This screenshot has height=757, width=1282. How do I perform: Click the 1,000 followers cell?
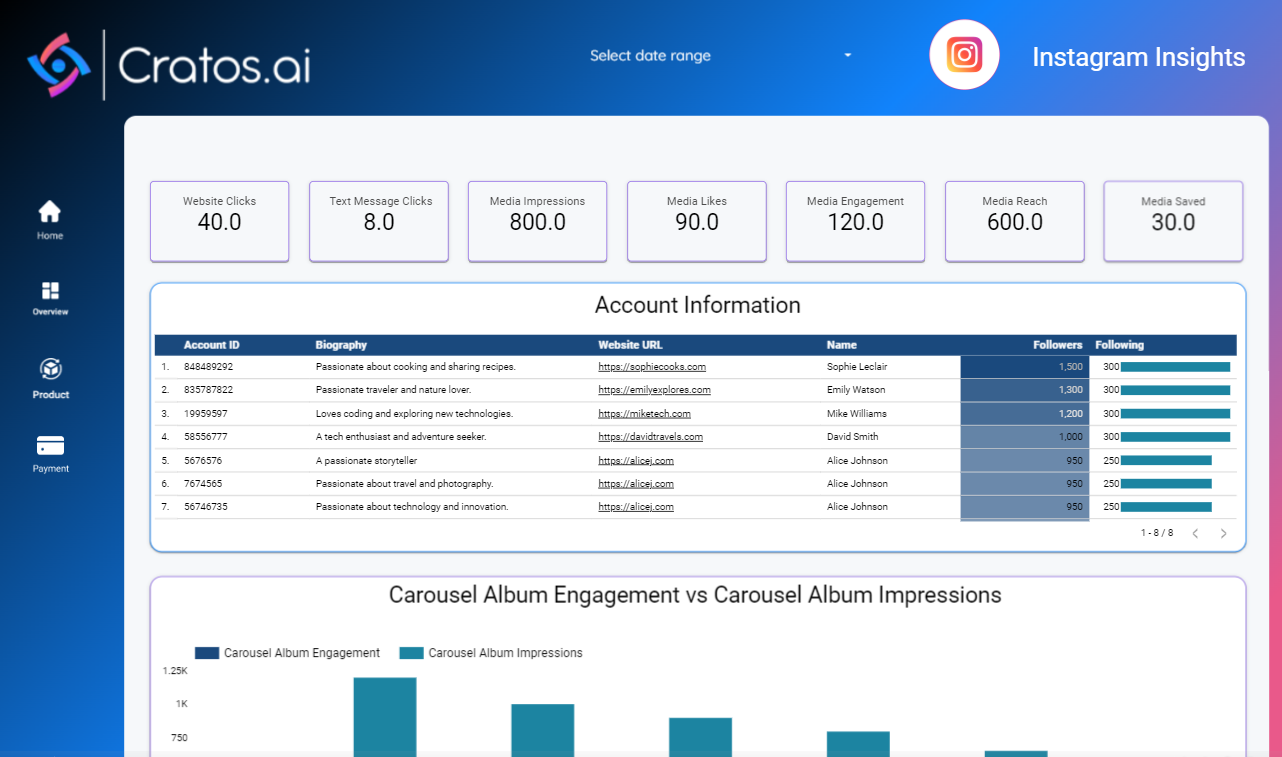pos(1025,437)
